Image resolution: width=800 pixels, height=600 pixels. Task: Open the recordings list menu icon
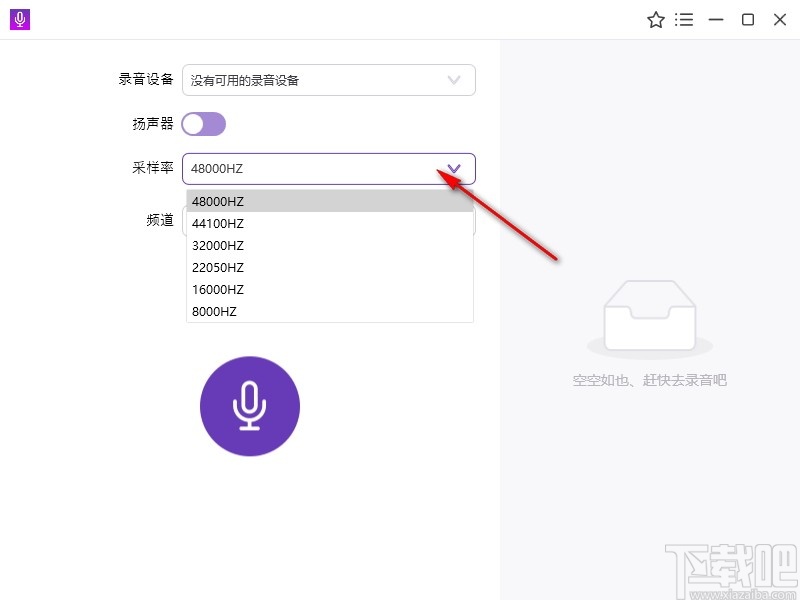[684, 19]
